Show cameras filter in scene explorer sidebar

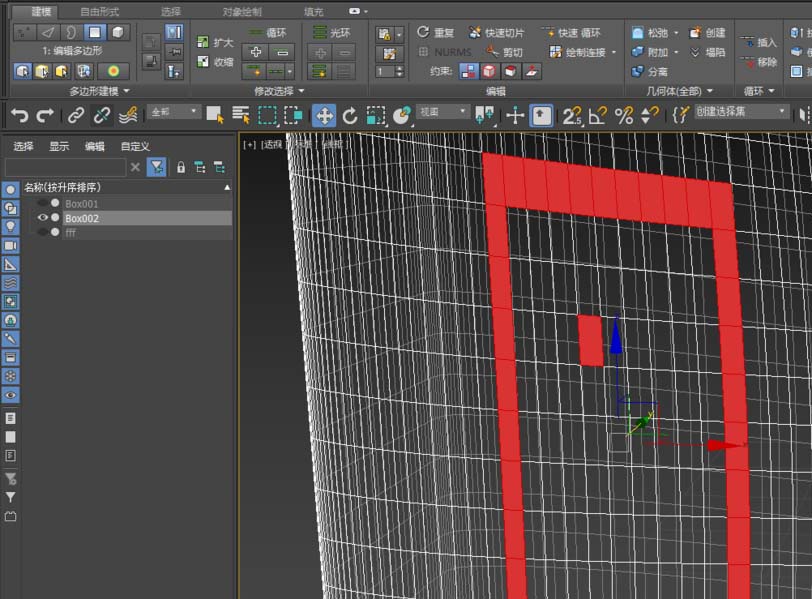(10, 245)
